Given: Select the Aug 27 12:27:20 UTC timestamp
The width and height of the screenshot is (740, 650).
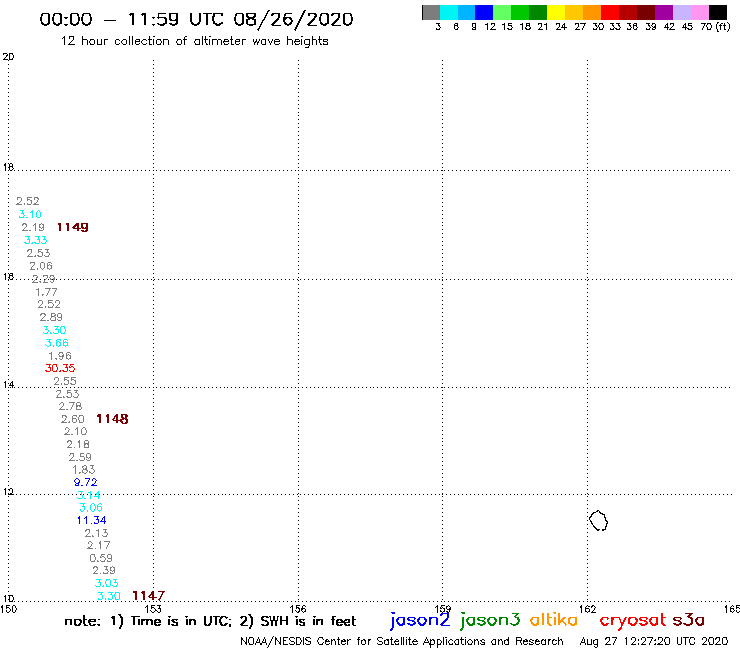Looking at the screenshot, I should point(654,641).
